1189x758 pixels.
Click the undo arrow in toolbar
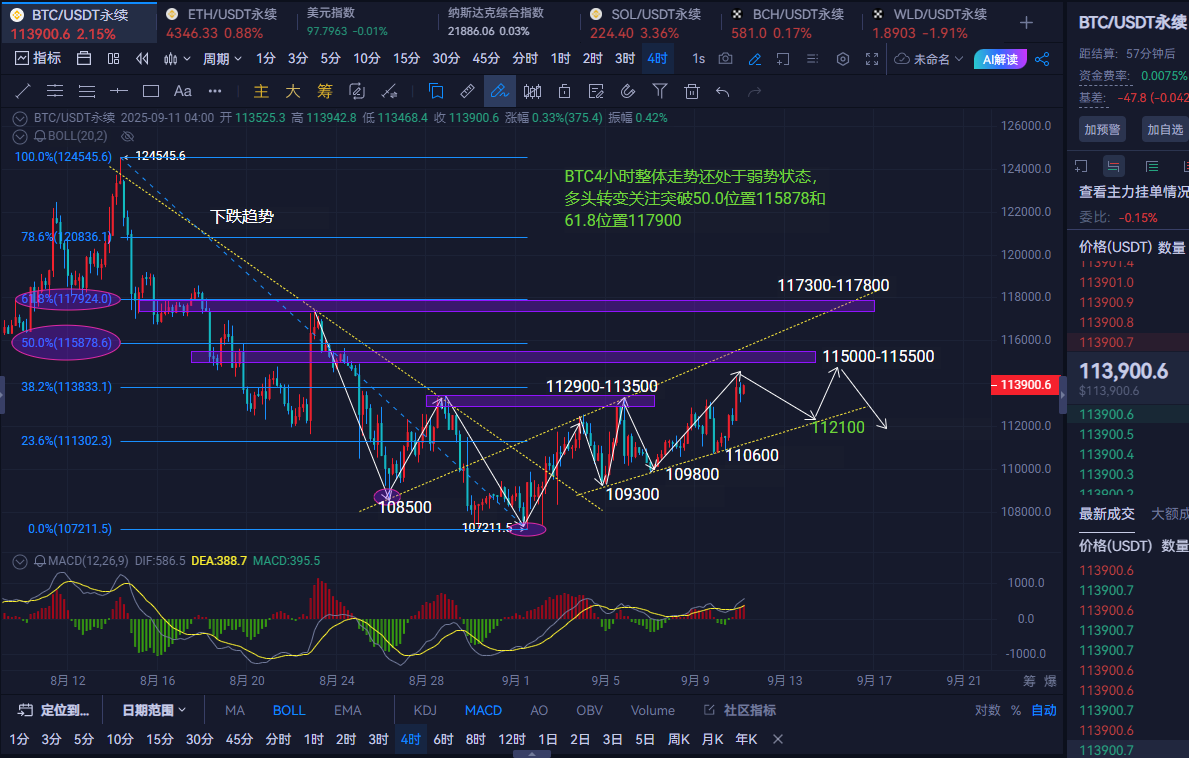[723, 92]
